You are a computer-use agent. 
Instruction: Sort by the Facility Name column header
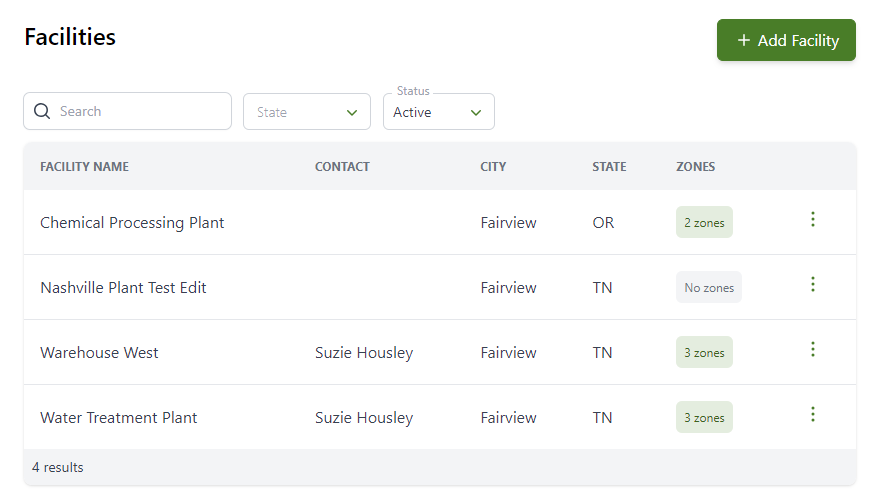click(x=84, y=166)
